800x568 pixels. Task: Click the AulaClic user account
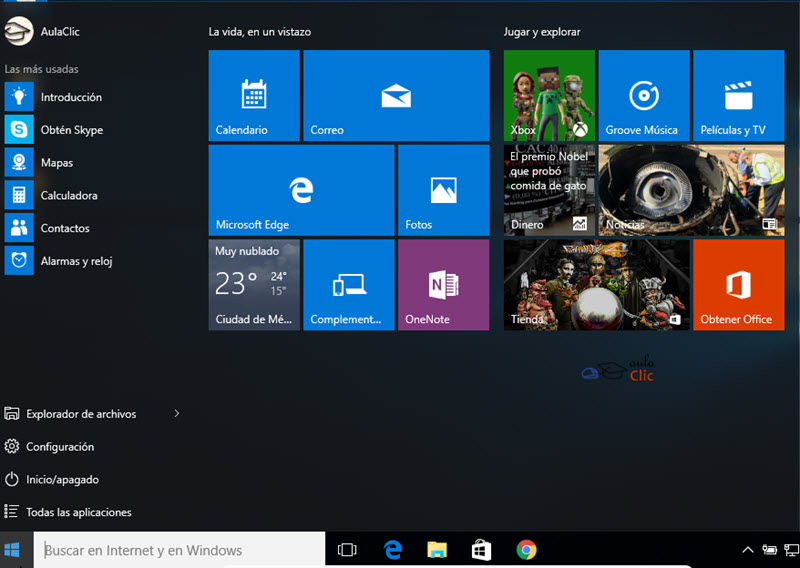[x=42, y=31]
